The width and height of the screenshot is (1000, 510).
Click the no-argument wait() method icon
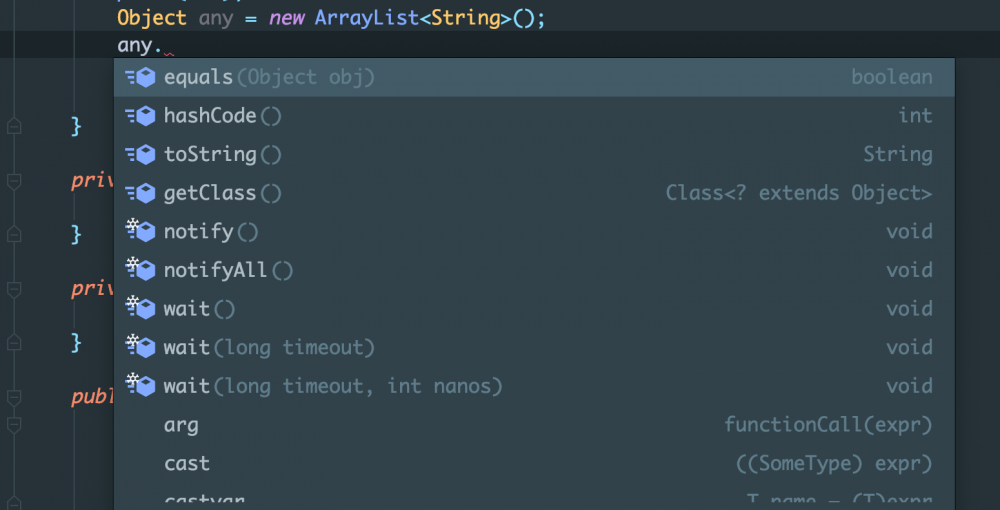click(x=140, y=309)
